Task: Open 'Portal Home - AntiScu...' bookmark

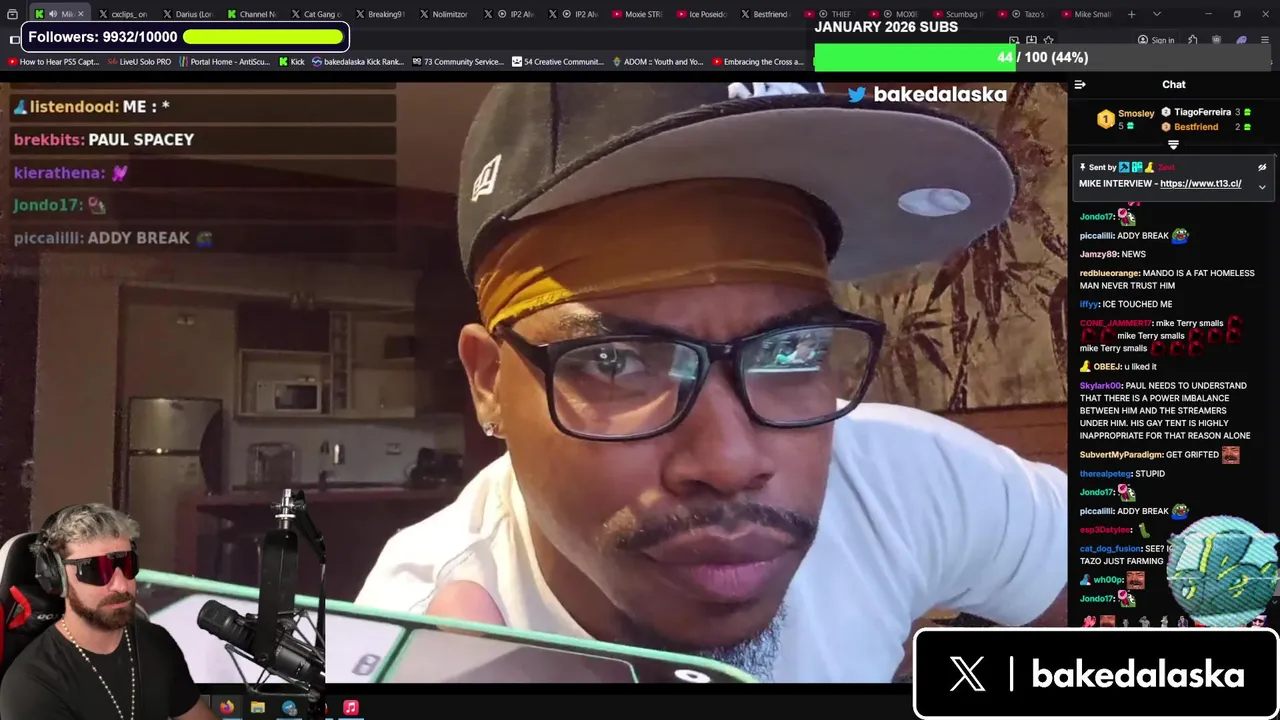Action: coord(224,62)
